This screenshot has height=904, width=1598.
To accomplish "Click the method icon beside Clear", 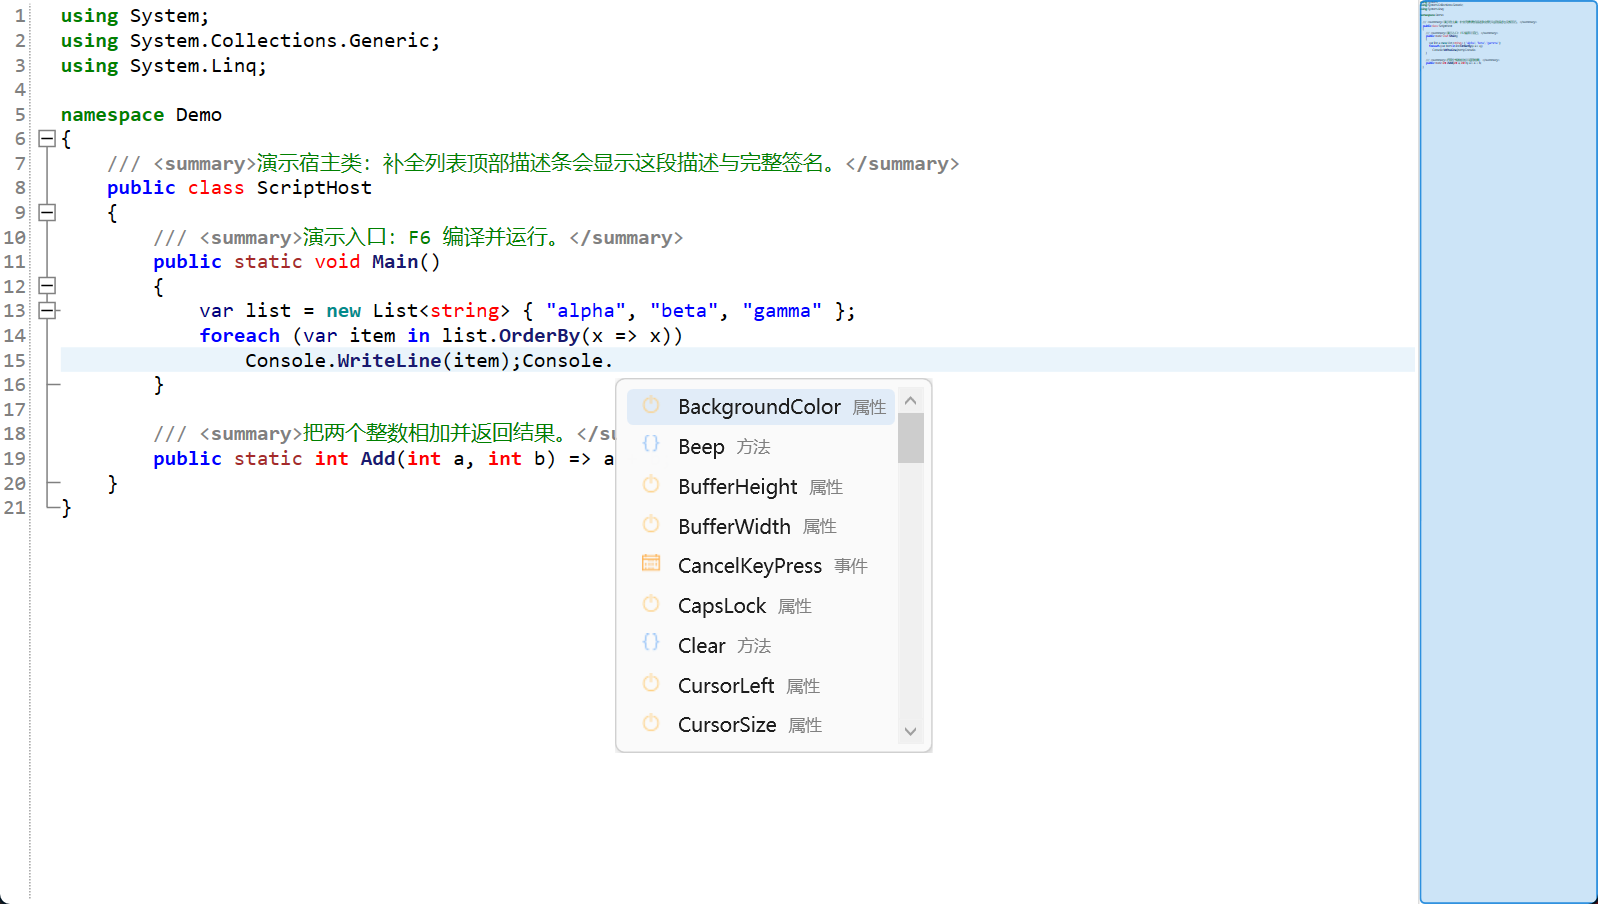I will [651, 643].
